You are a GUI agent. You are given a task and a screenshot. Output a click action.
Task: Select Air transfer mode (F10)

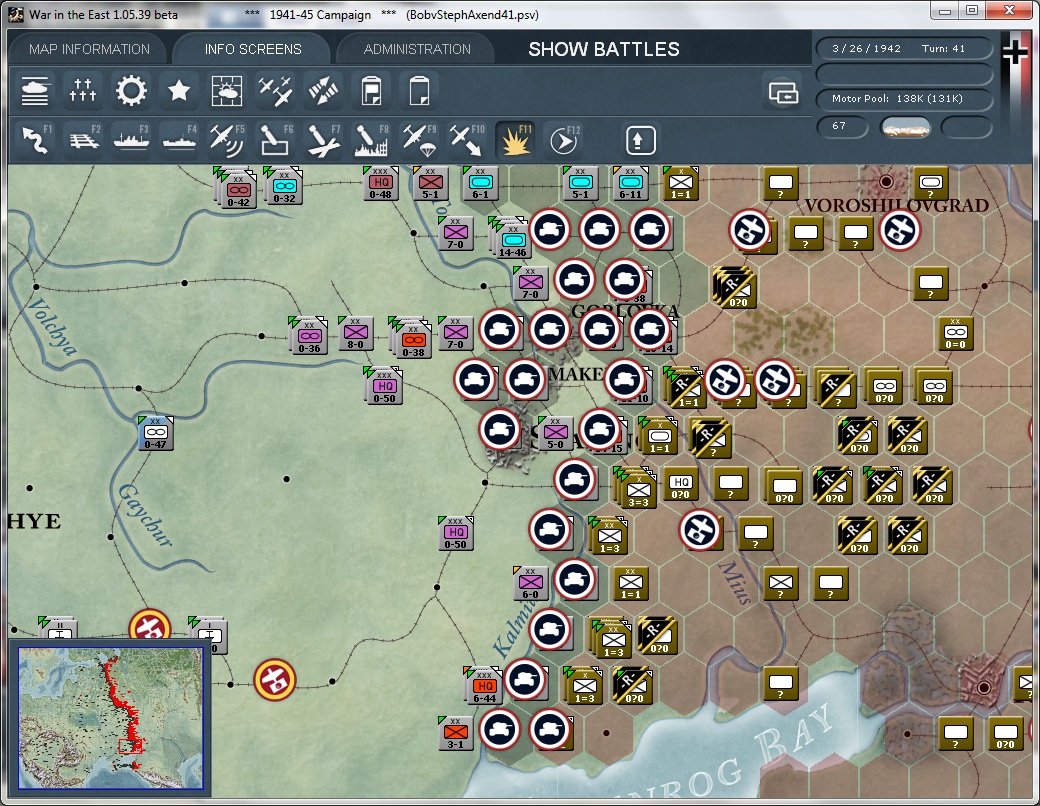[467, 140]
